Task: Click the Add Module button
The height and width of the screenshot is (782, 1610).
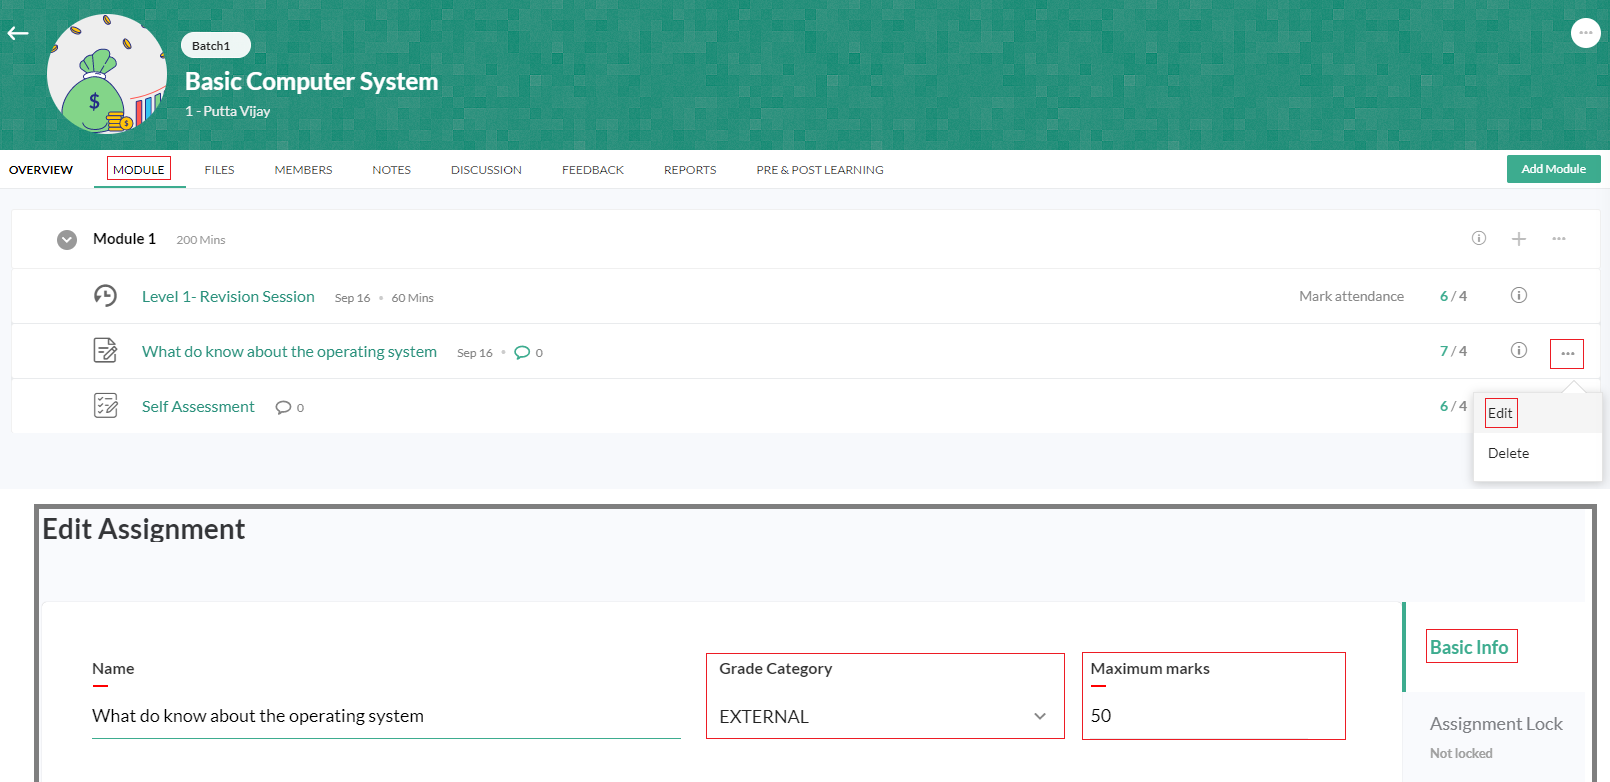Action: click(1553, 169)
